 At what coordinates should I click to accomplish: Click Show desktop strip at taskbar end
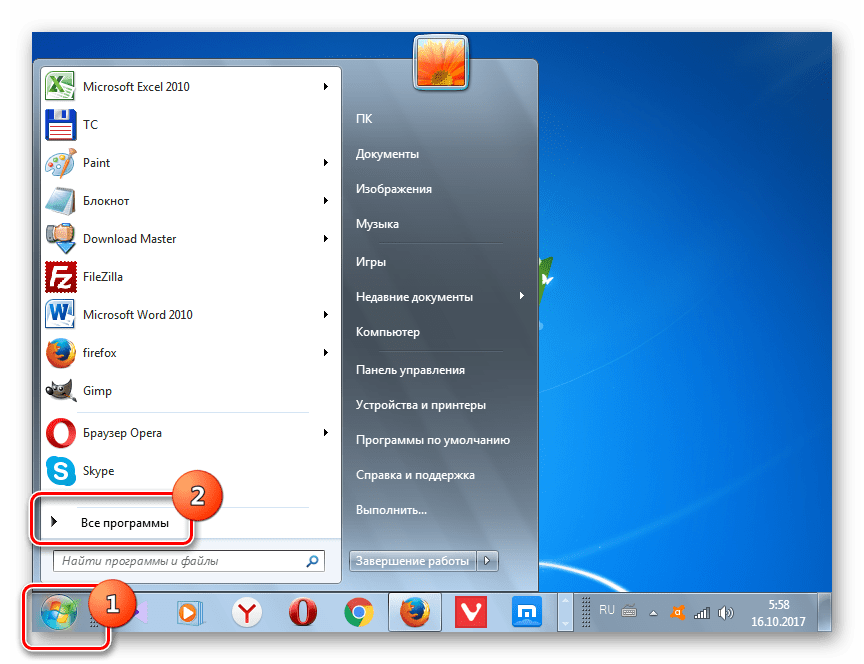(x=824, y=612)
